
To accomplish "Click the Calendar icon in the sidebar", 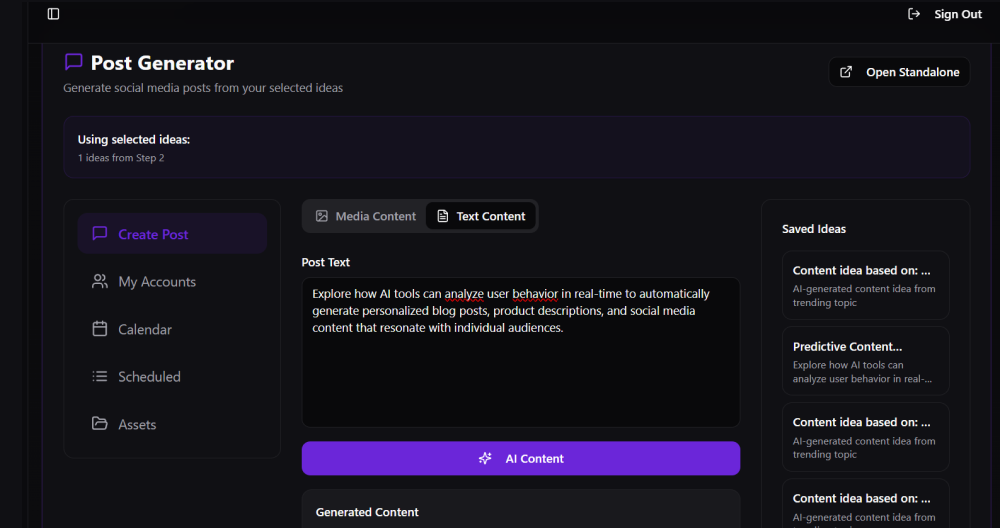I will pyautogui.click(x=100, y=329).
